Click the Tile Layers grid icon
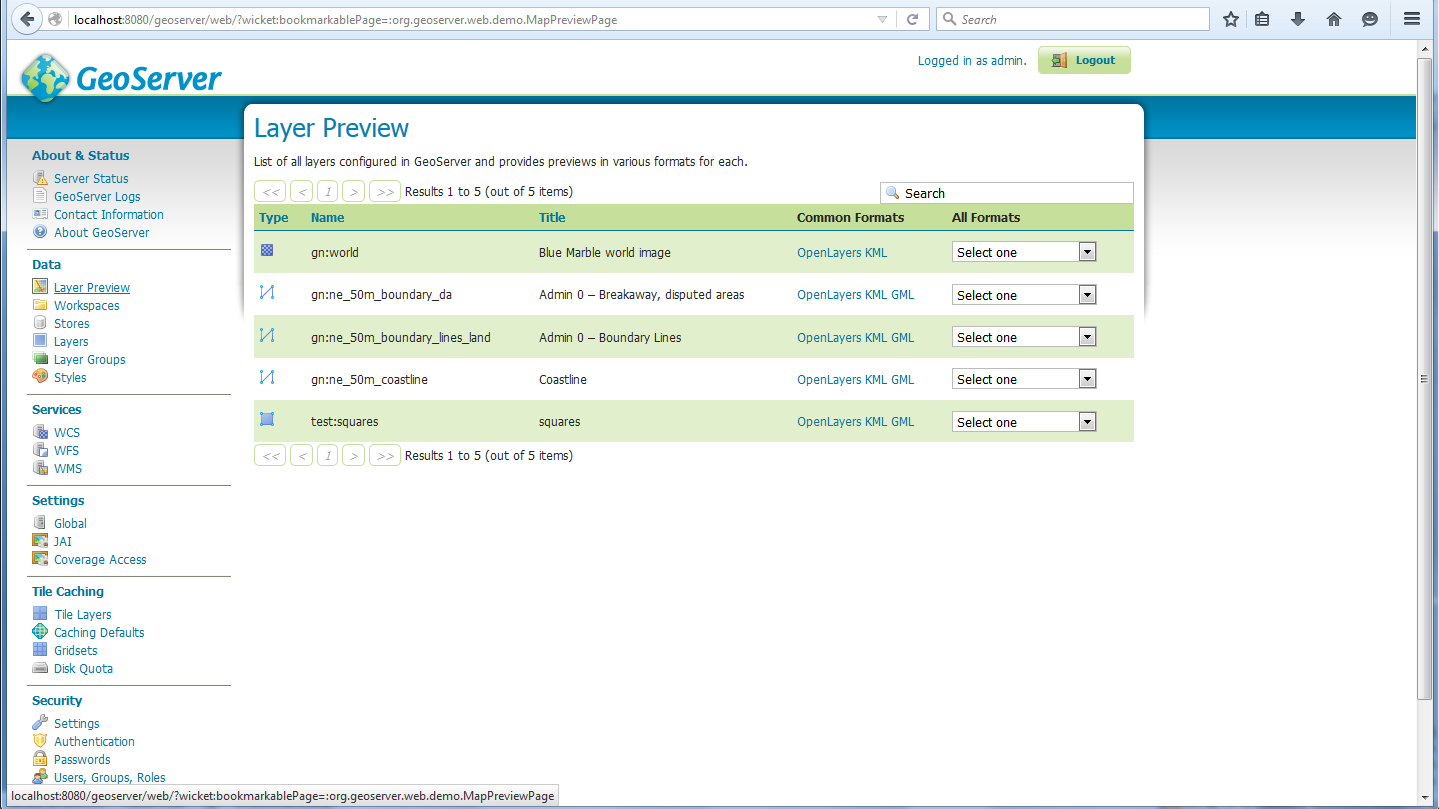This screenshot has height=809, width=1439. (40, 614)
